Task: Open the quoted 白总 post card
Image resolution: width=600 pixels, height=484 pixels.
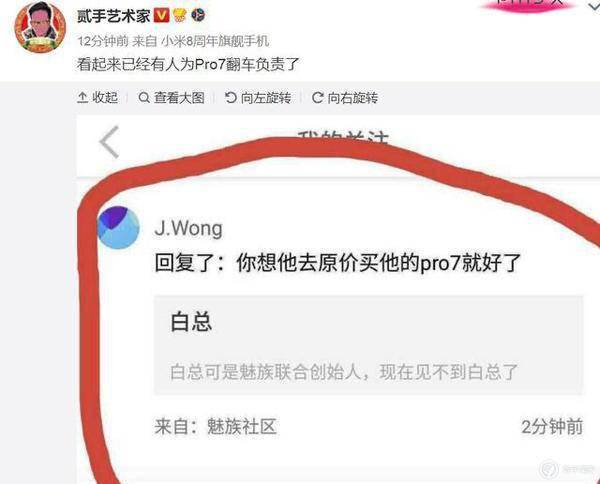Action: (x=368, y=345)
